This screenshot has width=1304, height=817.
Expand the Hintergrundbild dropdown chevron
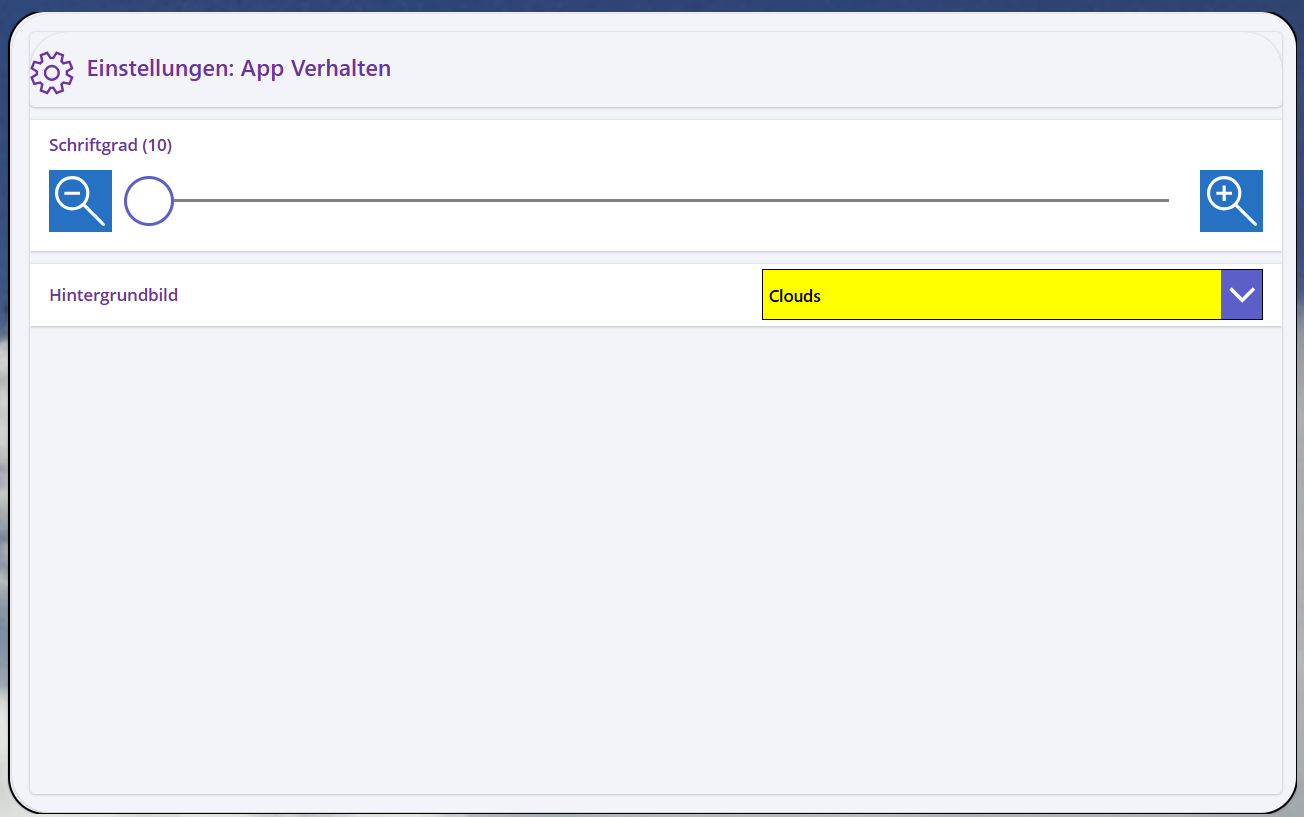(x=1242, y=295)
